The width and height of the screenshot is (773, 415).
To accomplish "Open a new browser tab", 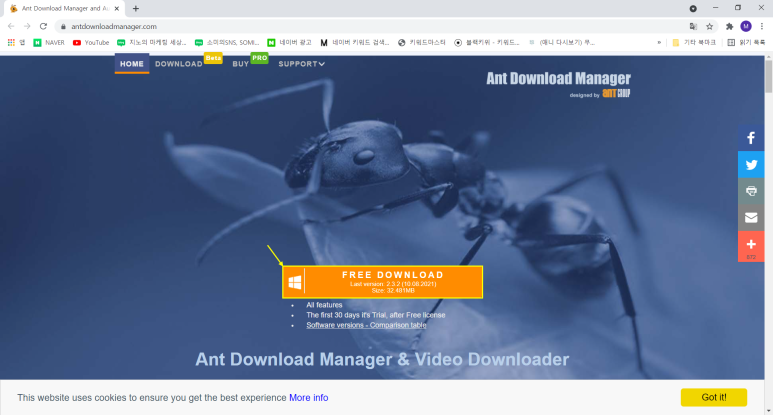I will (x=136, y=8).
